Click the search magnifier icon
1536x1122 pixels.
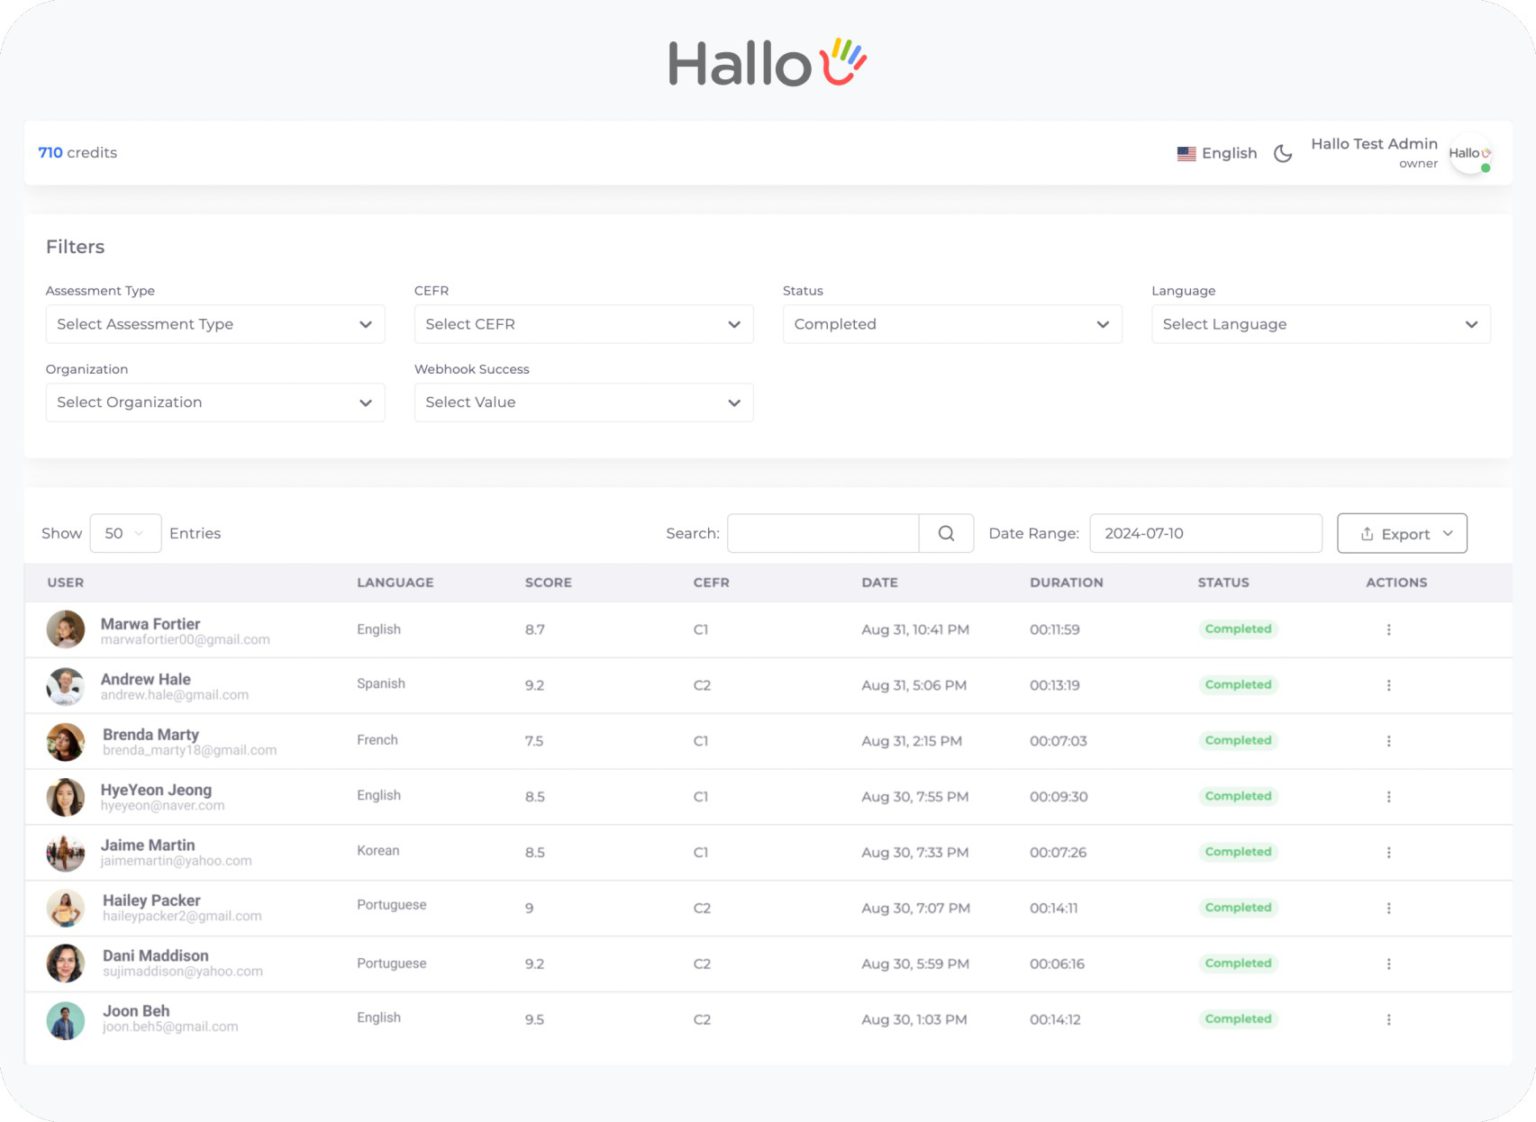tap(945, 533)
